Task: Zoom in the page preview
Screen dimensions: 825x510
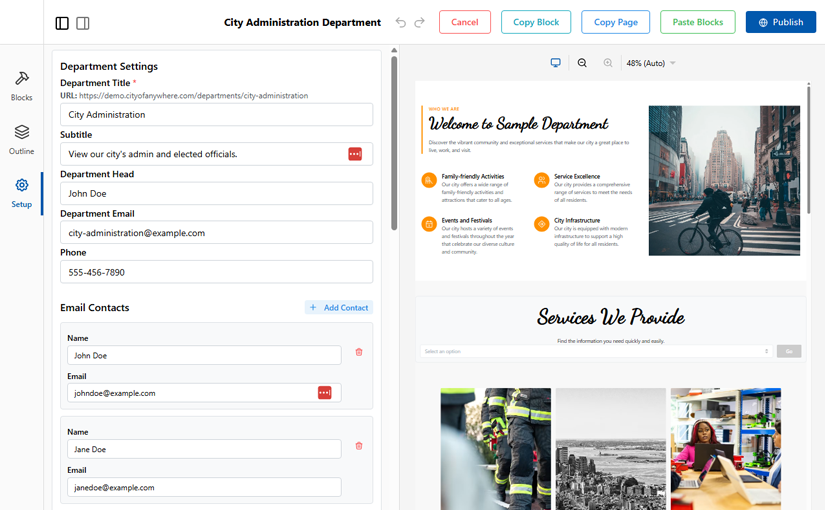Action: tap(608, 63)
